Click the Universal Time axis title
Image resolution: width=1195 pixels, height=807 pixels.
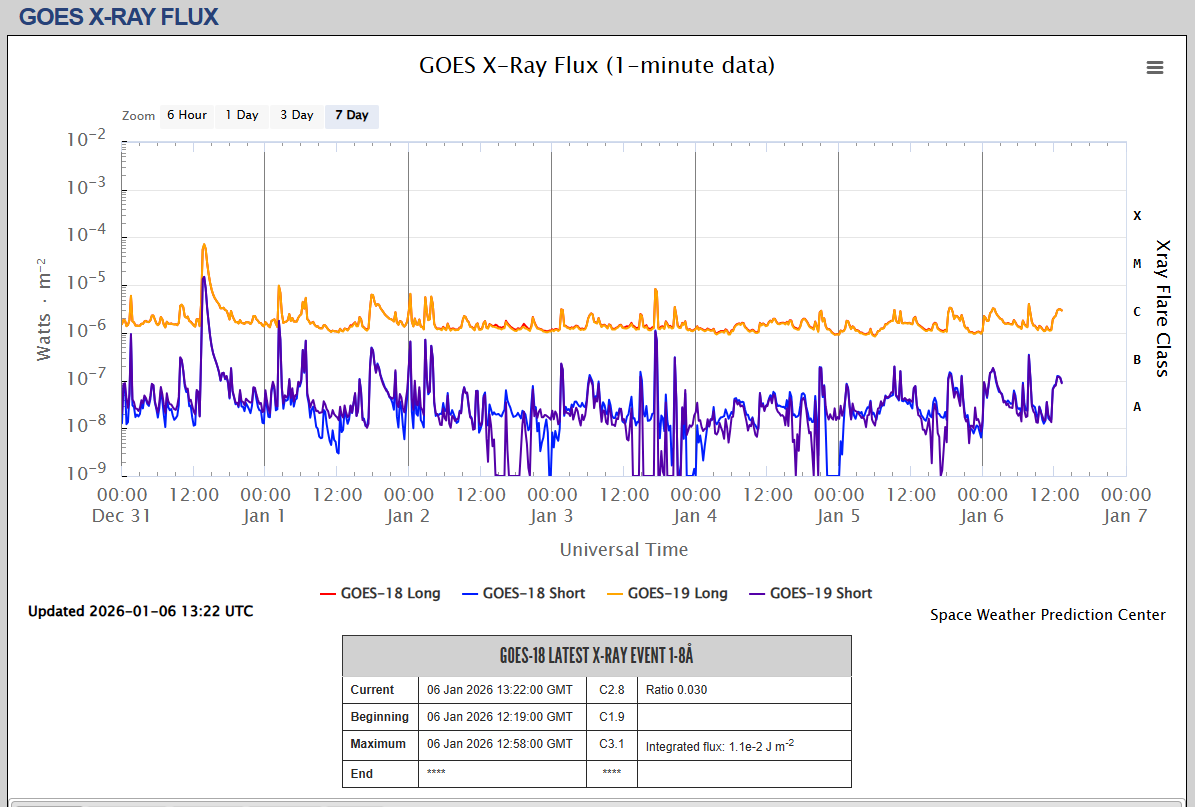pyautogui.click(x=623, y=549)
